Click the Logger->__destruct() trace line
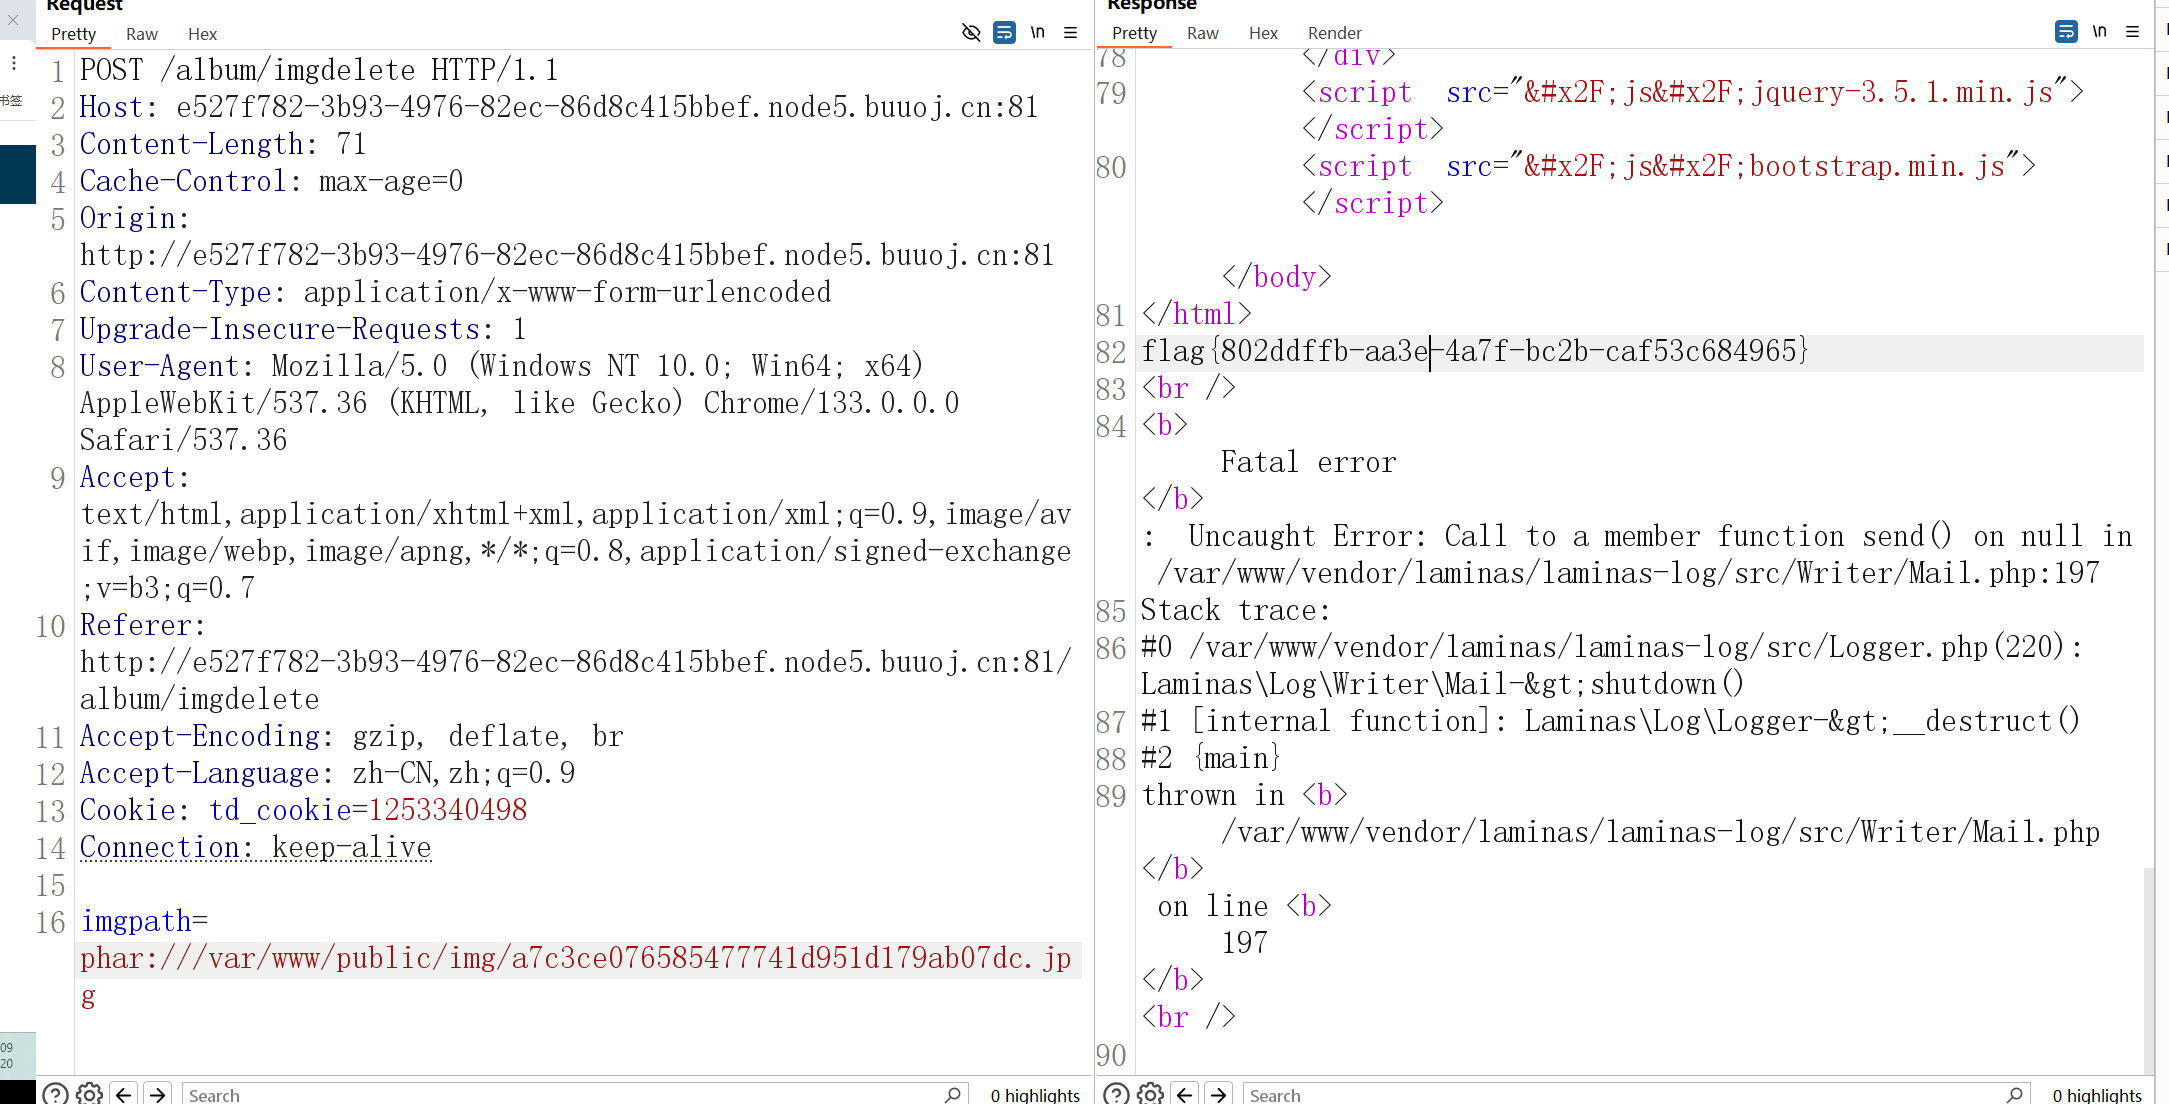Viewport: 2169px width, 1104px height. (1610, 721)
